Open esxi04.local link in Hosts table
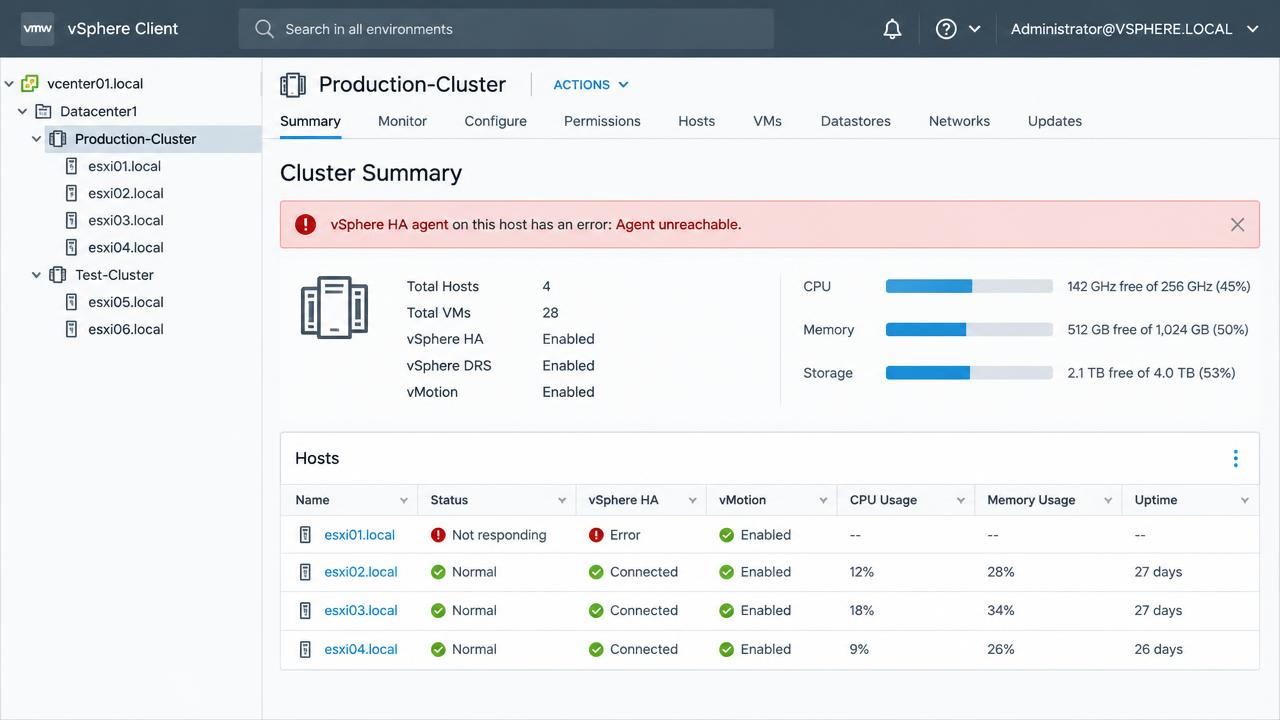 361,649
